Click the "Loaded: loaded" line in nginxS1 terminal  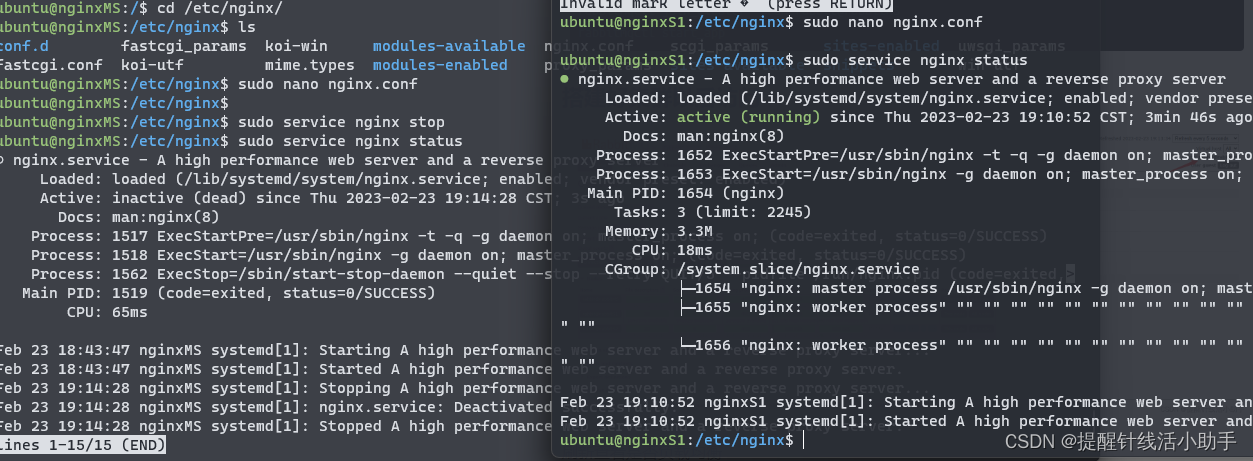928,98
